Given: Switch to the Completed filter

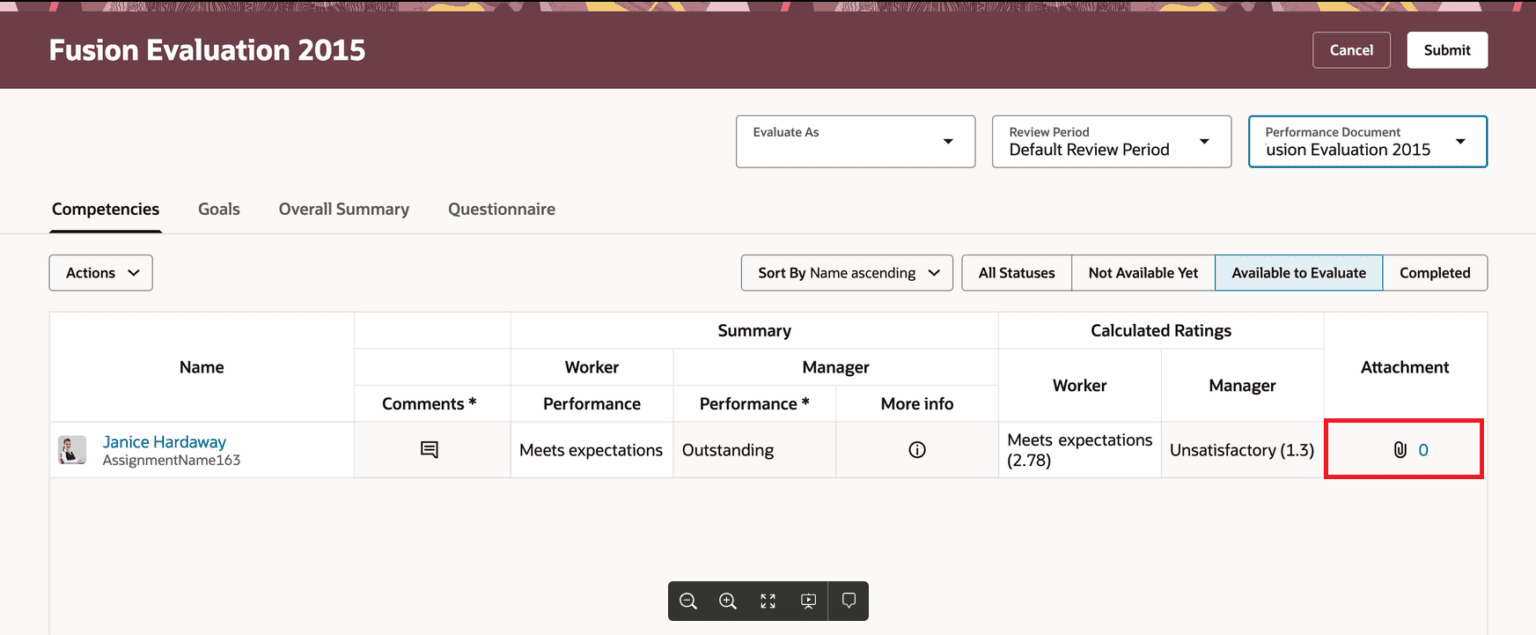Looking at the screenshot, I should click(1435, 272).
